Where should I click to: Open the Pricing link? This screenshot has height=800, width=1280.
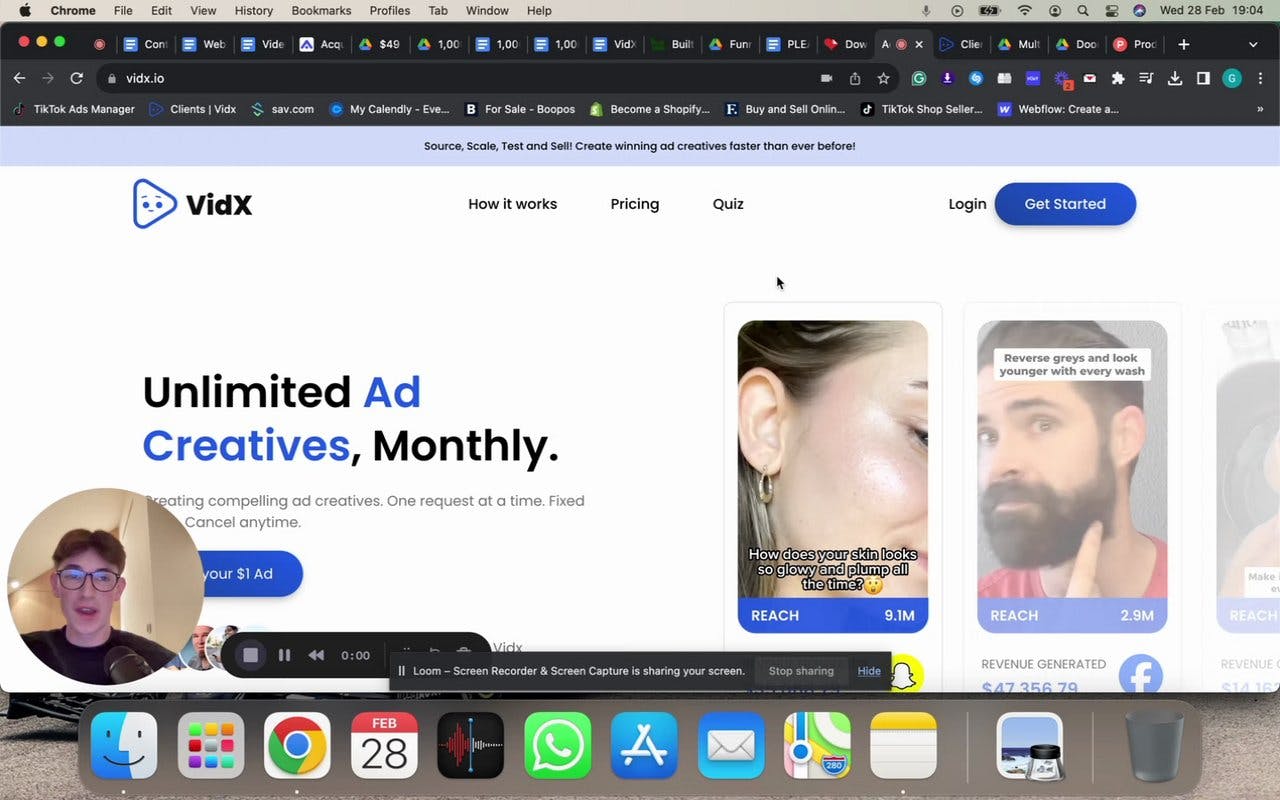pos(635,204)
